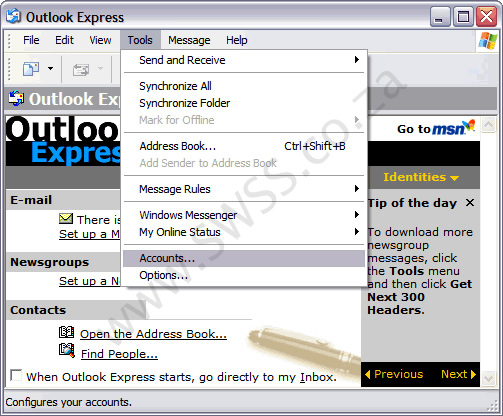Click the Find People... link
The width and height of the screenshot is (503, 416).
click(119, 354)
